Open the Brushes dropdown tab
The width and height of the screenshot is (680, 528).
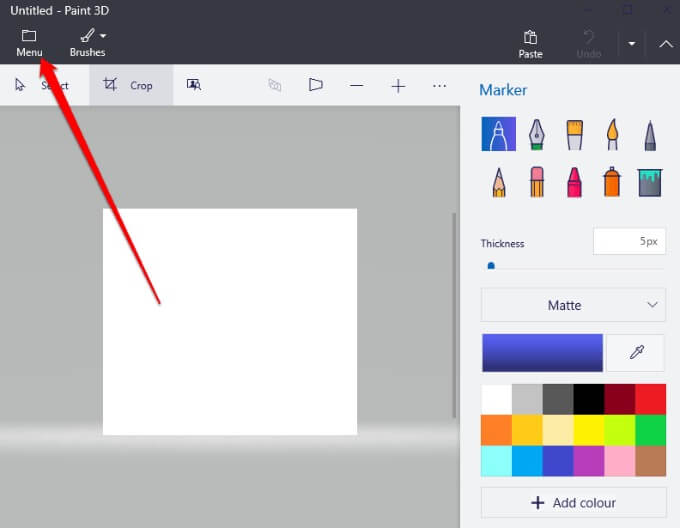(88, 43)
